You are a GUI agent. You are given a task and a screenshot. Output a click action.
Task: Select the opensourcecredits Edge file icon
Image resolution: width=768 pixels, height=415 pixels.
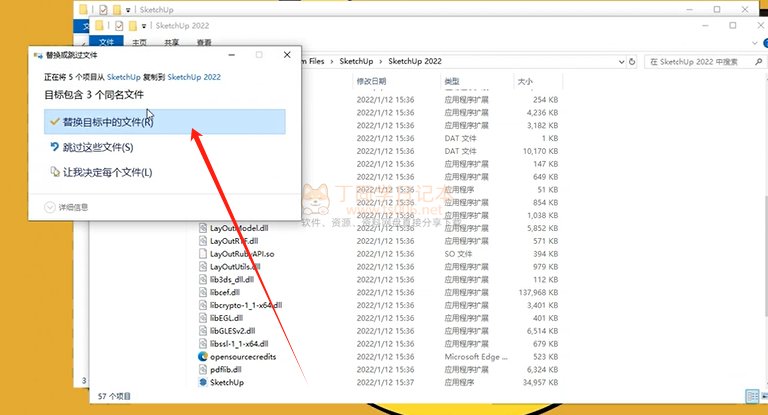202,356
